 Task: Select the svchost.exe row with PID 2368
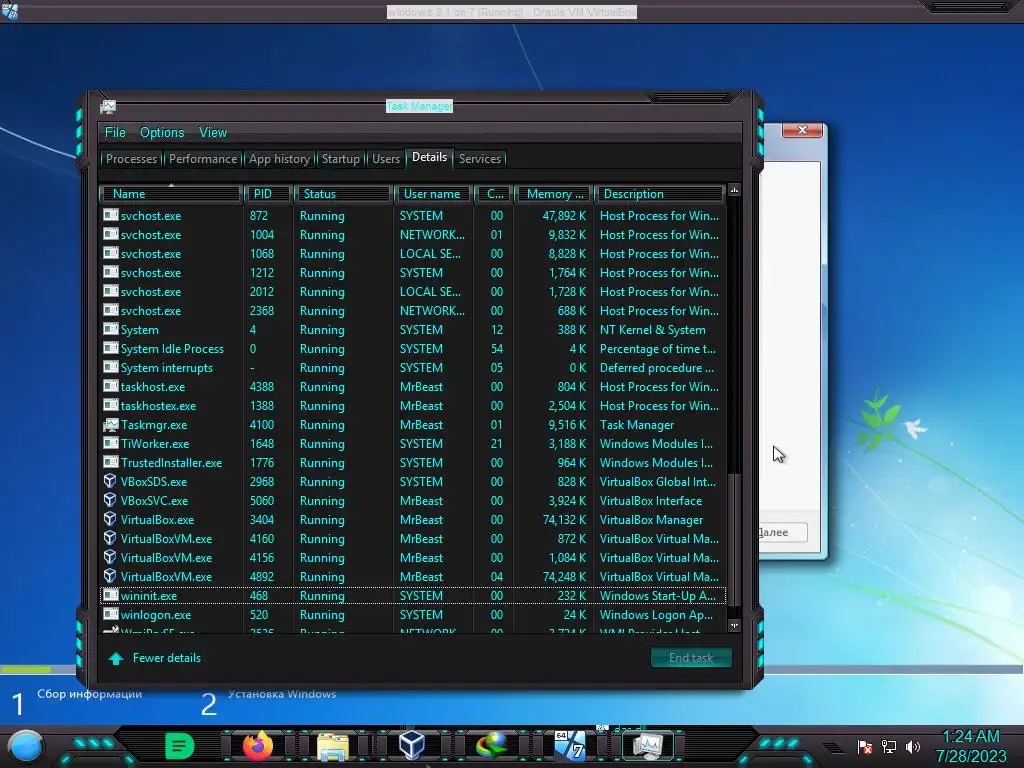[x=412, y=311]
